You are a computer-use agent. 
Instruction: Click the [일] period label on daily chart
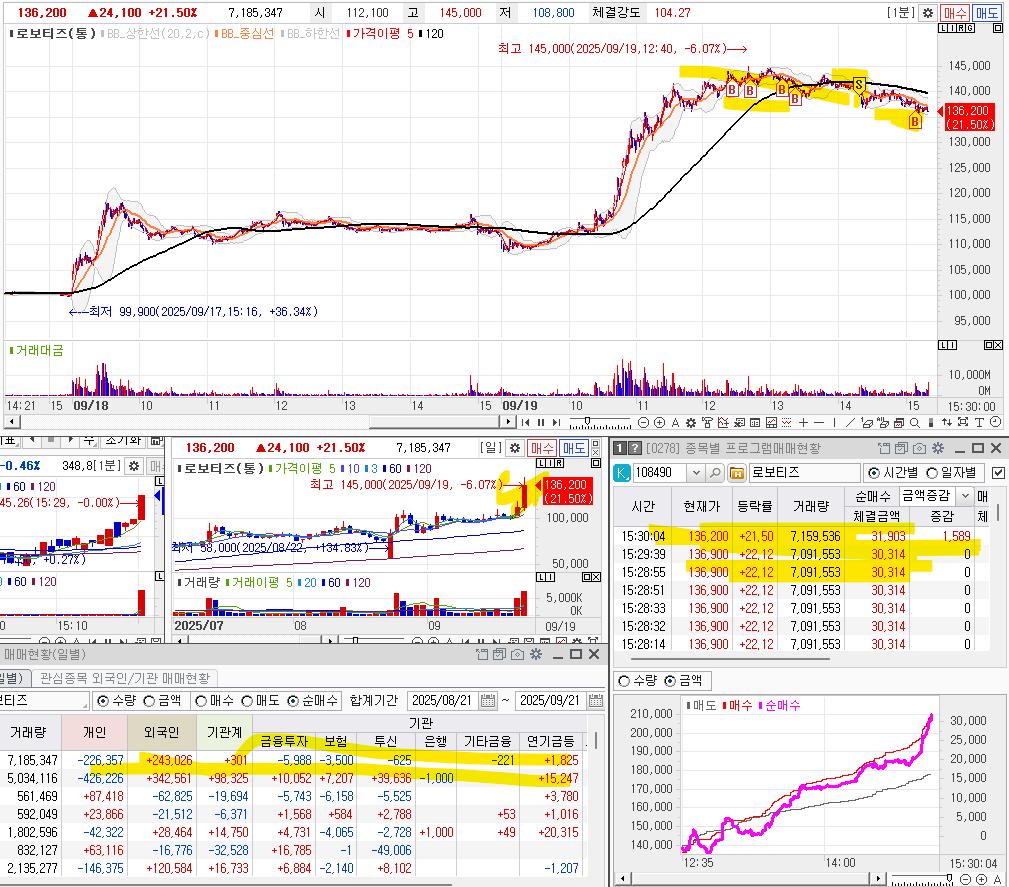[491, 447]
